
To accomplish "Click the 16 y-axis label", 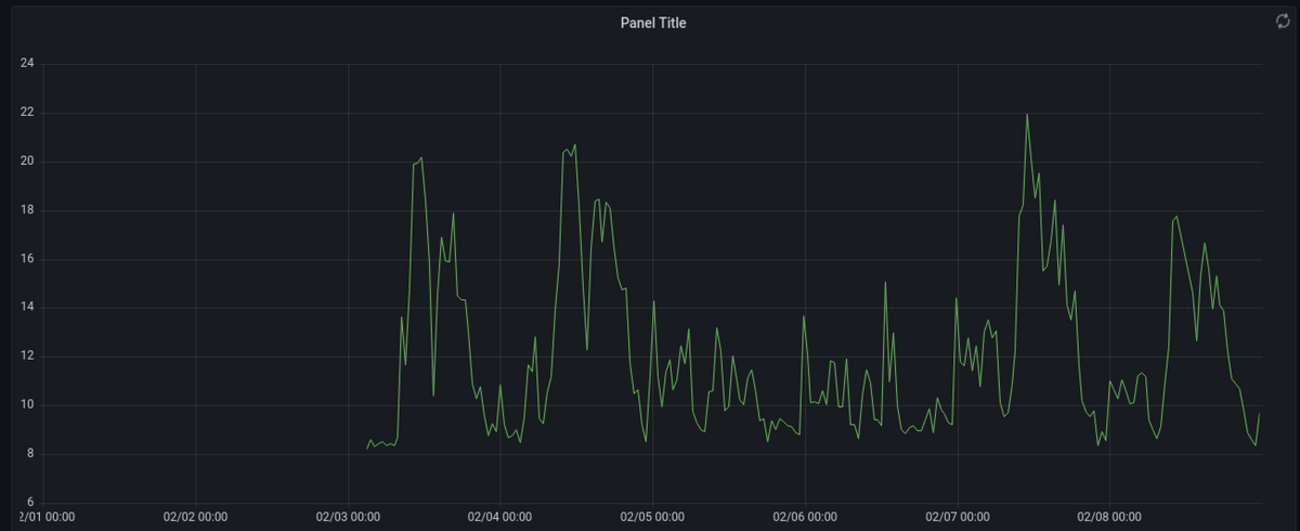I will [27, 259].
